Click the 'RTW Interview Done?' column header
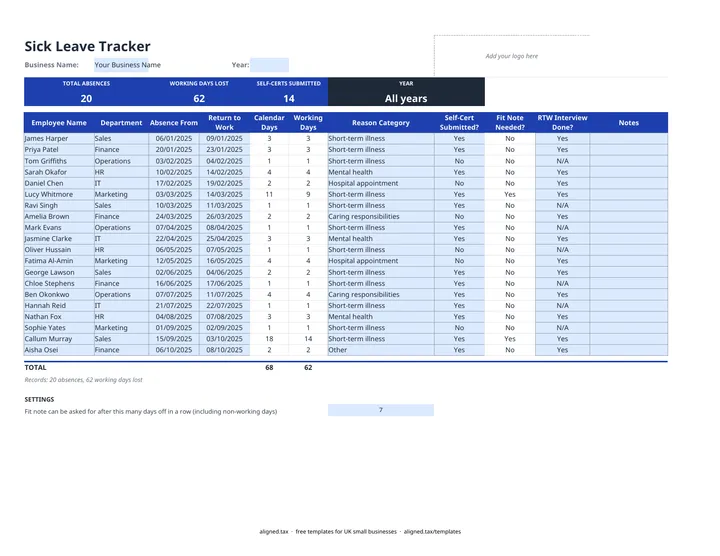The width and height of the screenshot is (720, 556). pyautogui.click(x=562, y=123)
